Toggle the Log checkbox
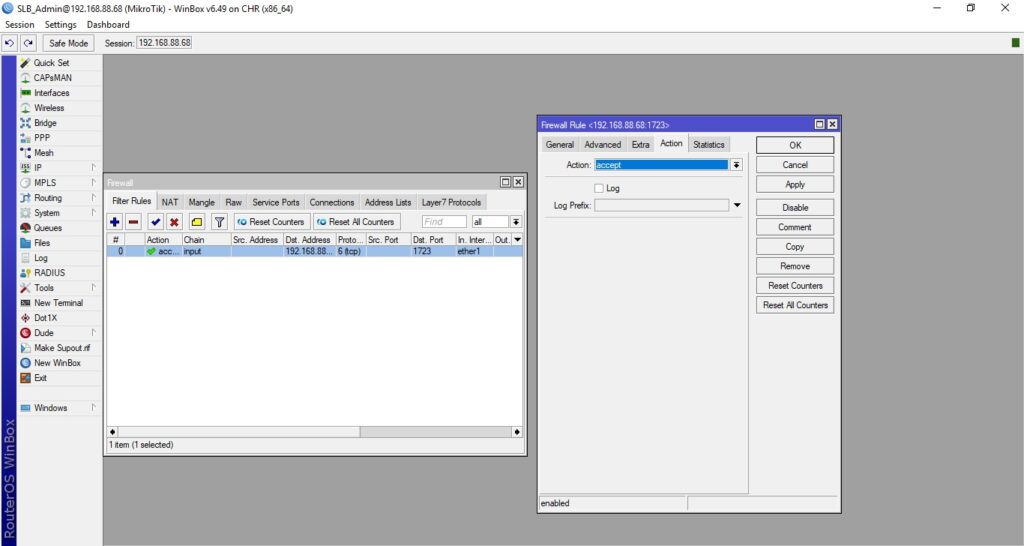Image resolution: width=1024 pixels, height=546 pixels. 599,188
